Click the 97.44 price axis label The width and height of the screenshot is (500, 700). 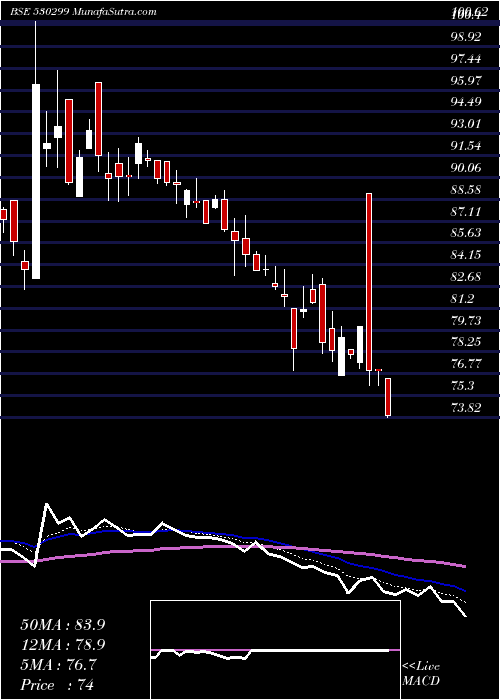(x=466, y=58)
